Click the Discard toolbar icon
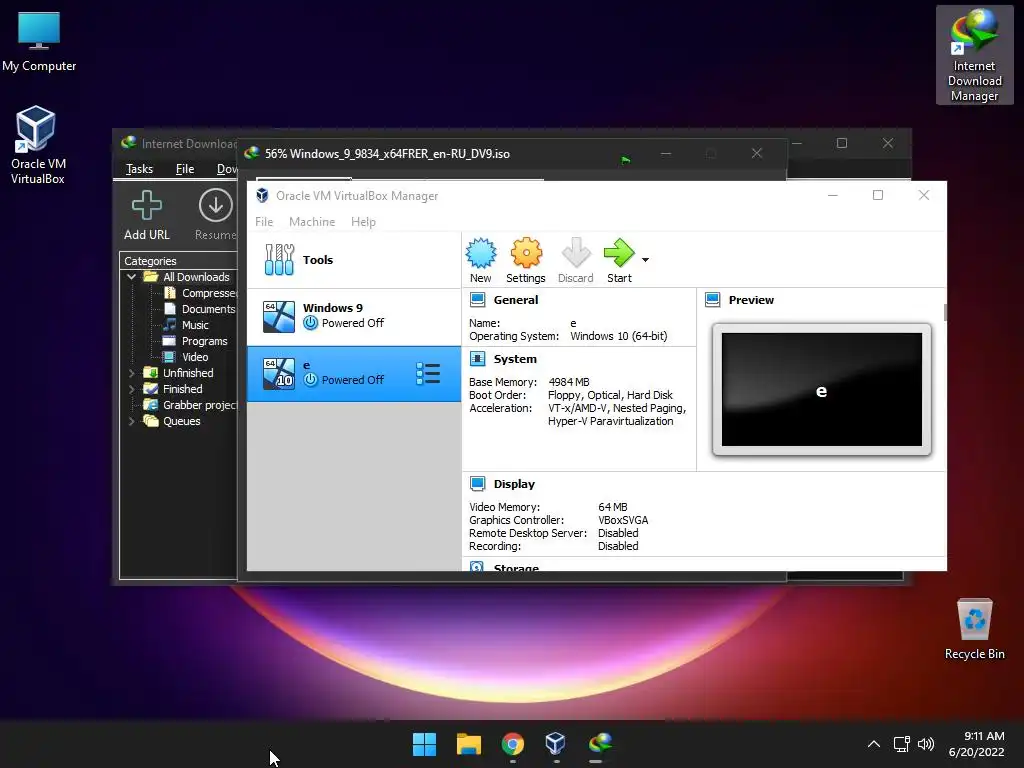1024x768 pixels. (575, 260)
